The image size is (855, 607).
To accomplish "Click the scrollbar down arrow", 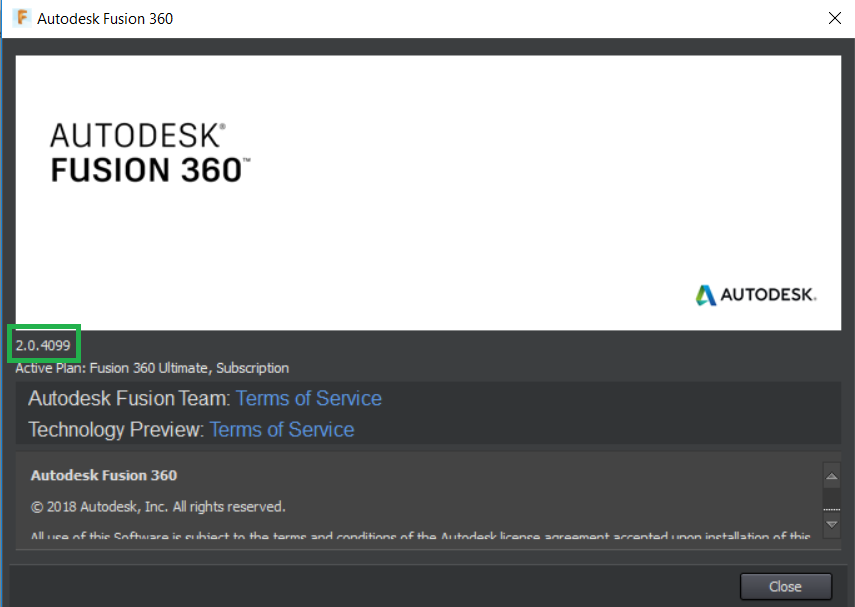I will pos(832,523).
